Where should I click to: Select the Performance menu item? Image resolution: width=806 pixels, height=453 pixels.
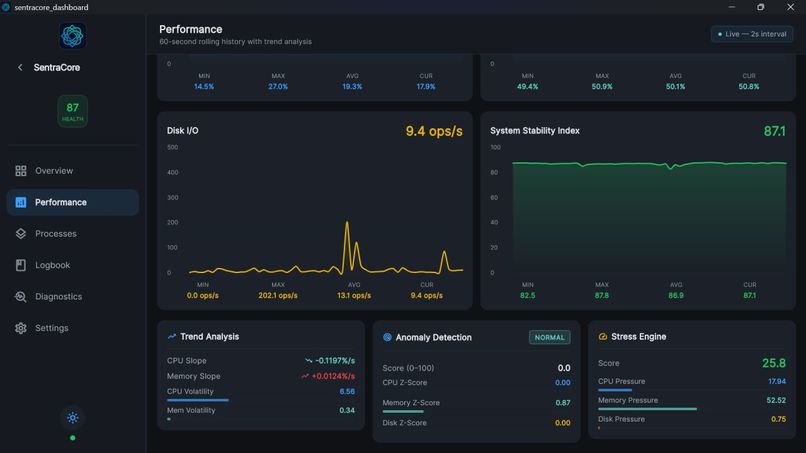pos(72,202)
